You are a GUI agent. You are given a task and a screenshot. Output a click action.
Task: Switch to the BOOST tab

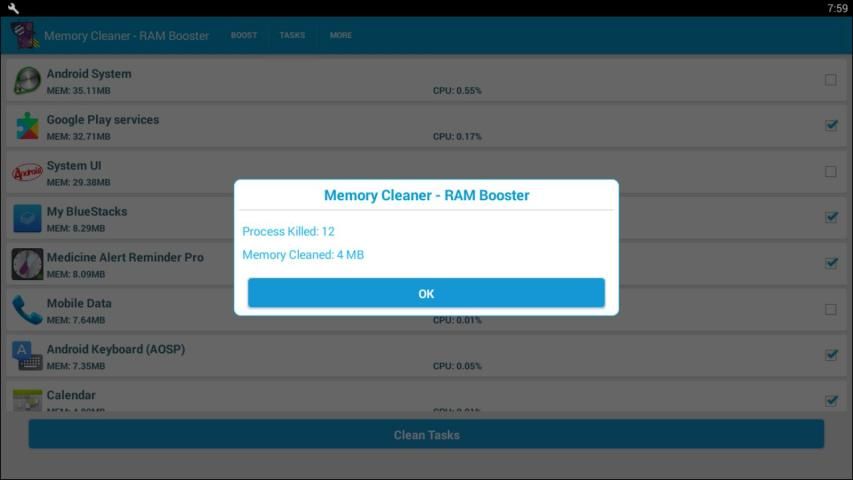[244, 36]
